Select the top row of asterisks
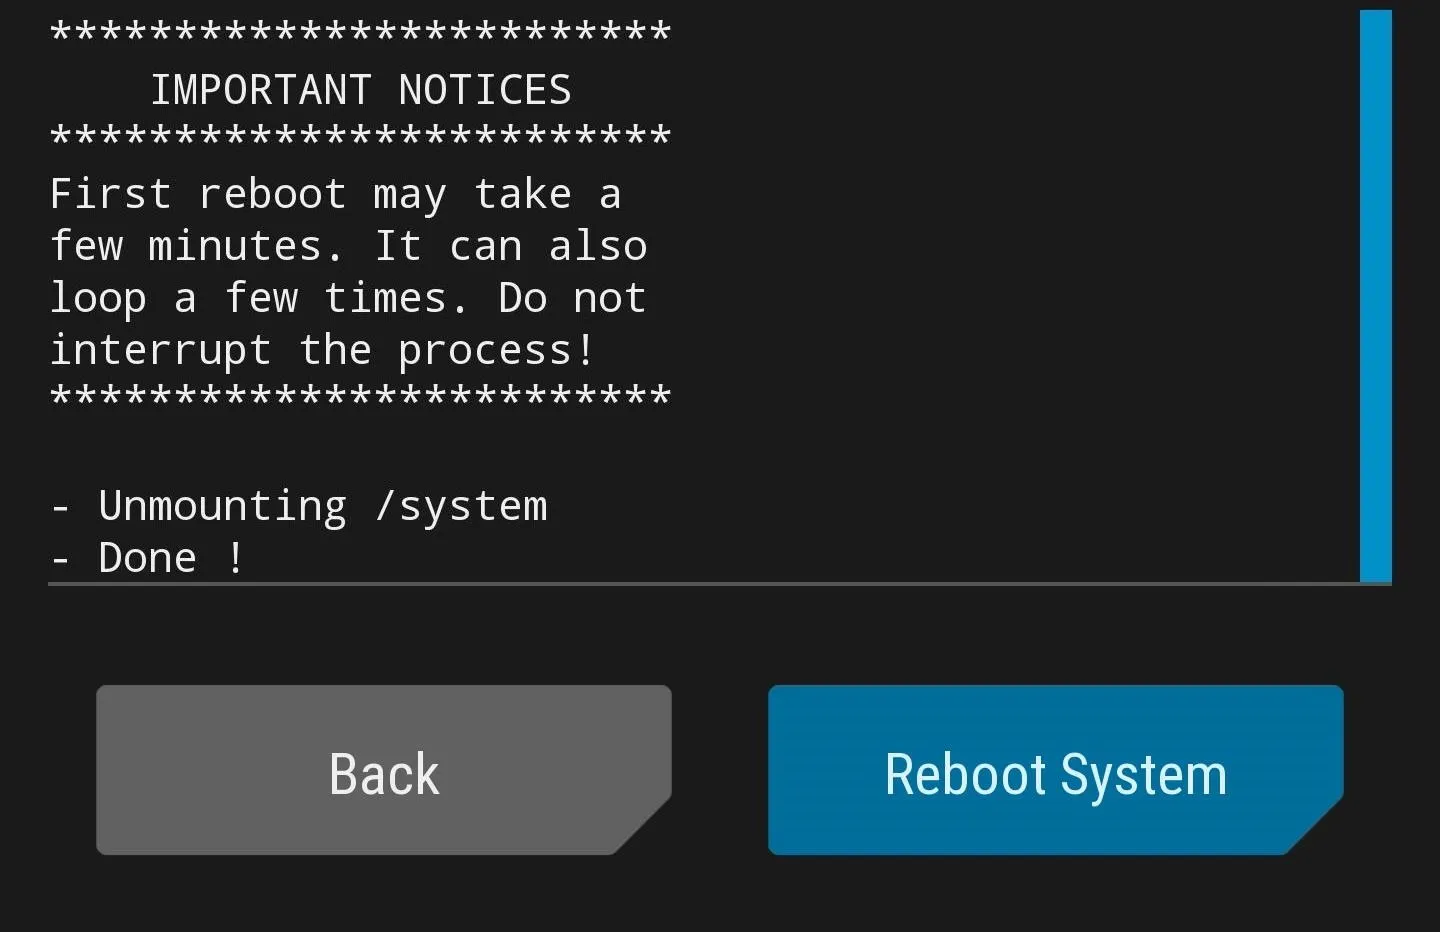 click(x=360, y=32)
